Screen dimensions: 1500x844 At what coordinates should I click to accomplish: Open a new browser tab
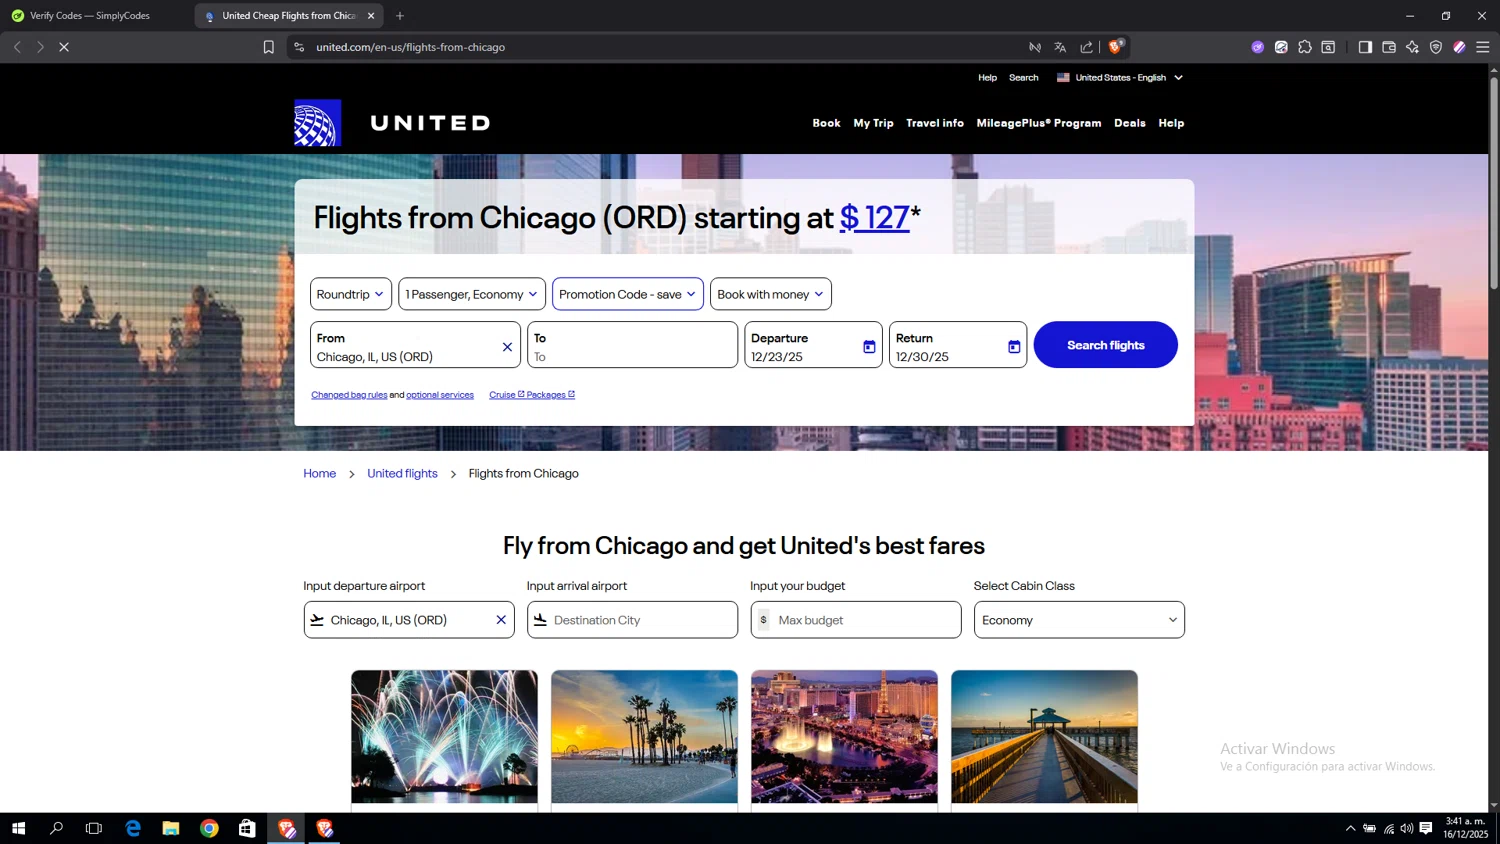[x=400, y=16]
